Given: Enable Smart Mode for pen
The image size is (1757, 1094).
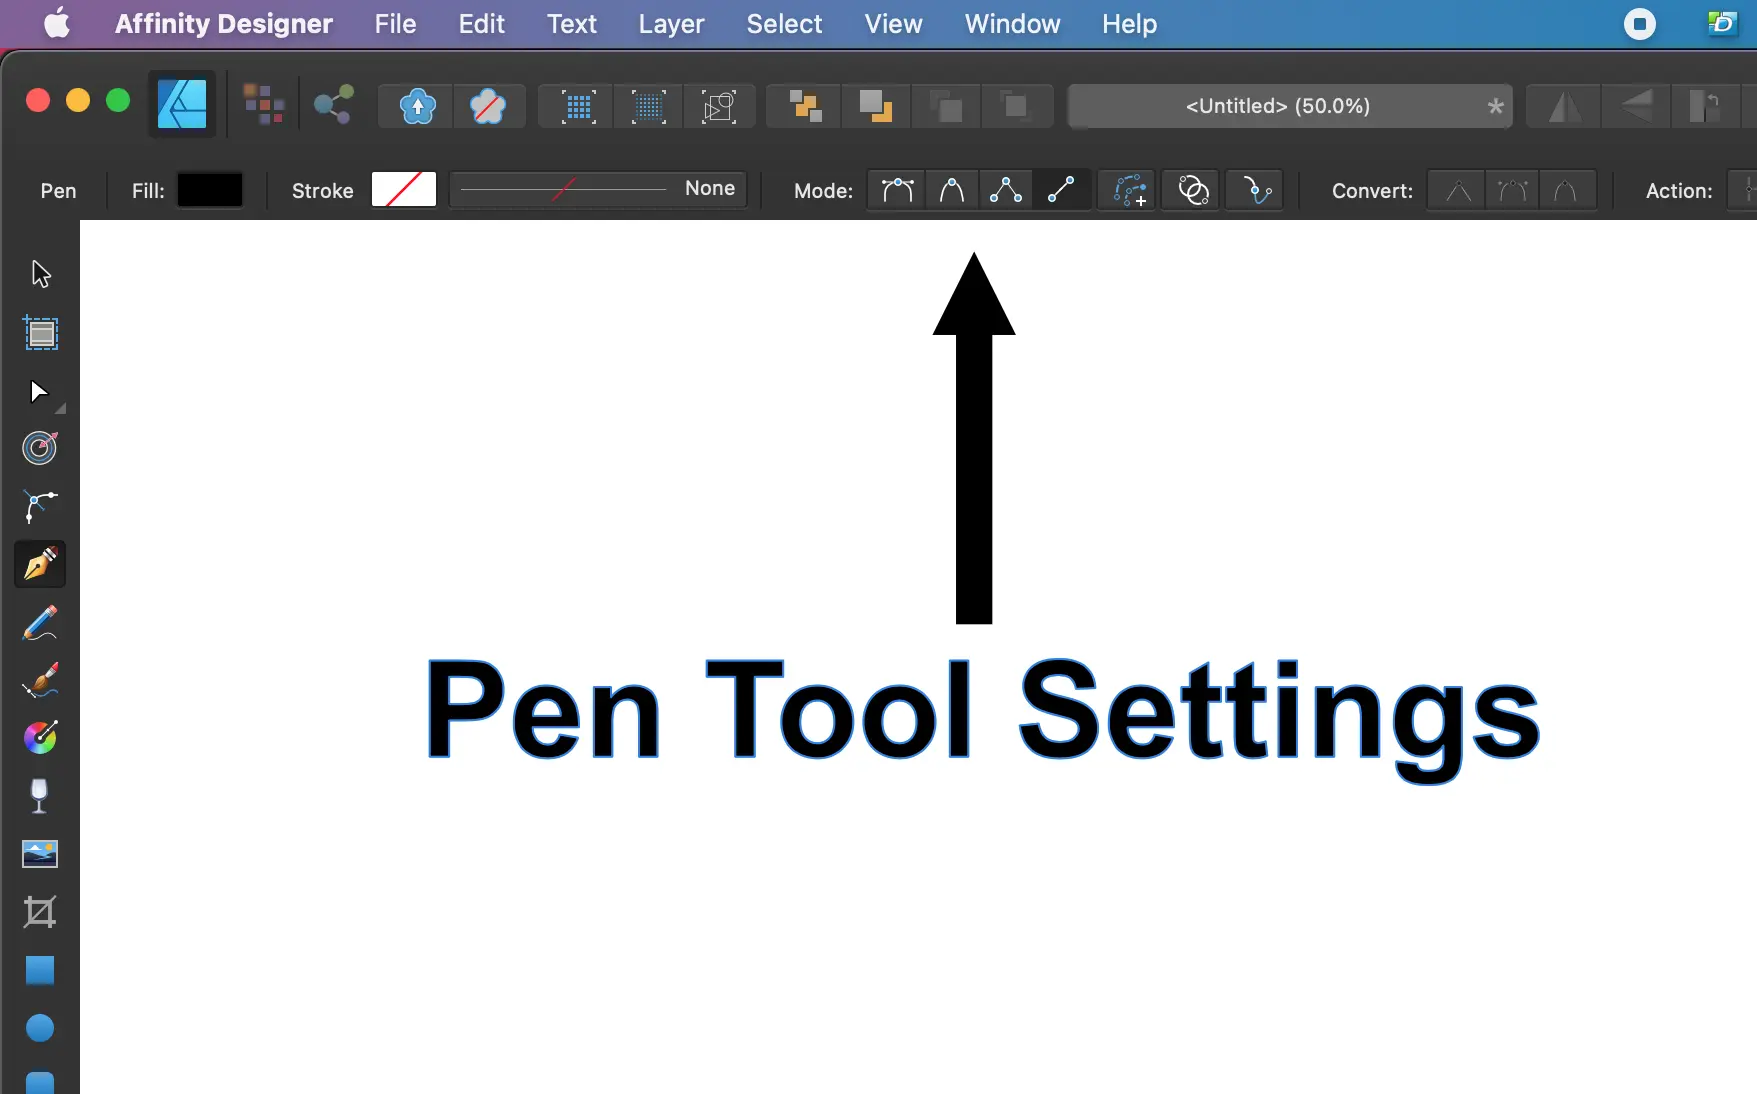Looking at the screenshot, I should [951, 190].
